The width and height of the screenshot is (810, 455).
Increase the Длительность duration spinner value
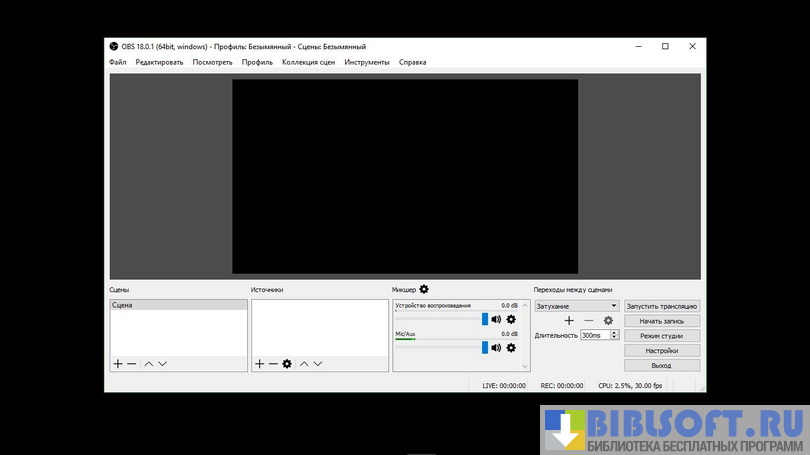pyautogui.click(x=614, y=333)
